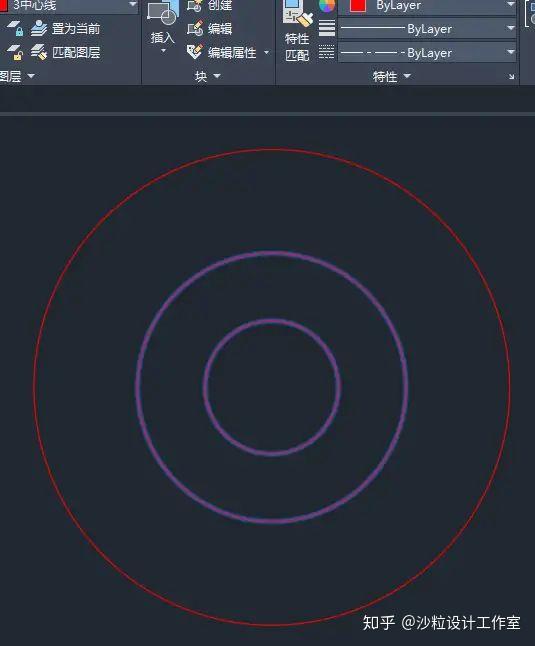Click the lineweight lines icon
This screenshot has width=535, height=646.
(x=327, y=28)
